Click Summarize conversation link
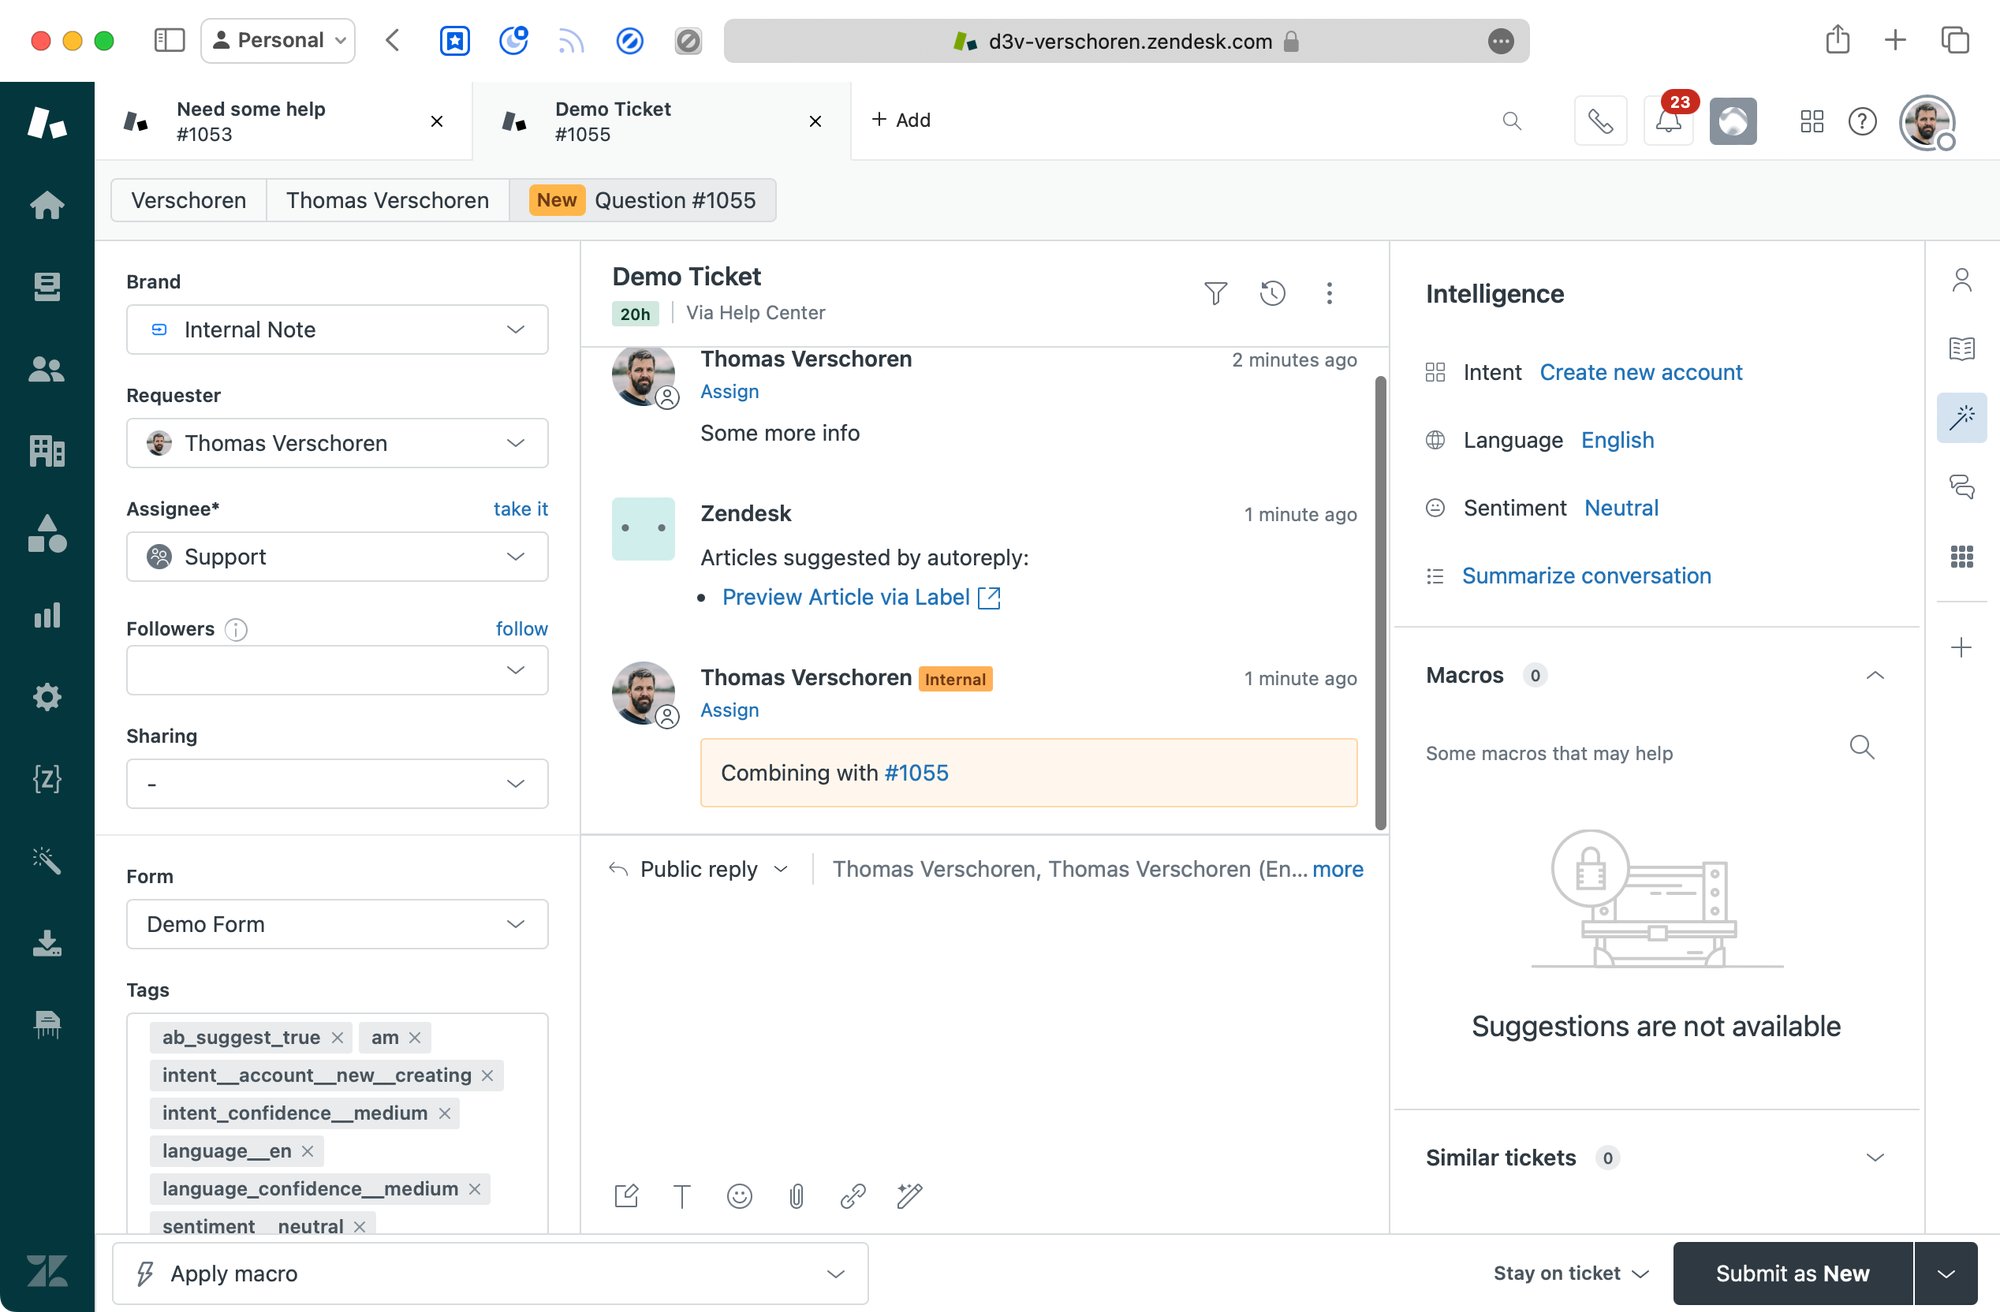The image size is (2000, 1312). coord(1586,576)
